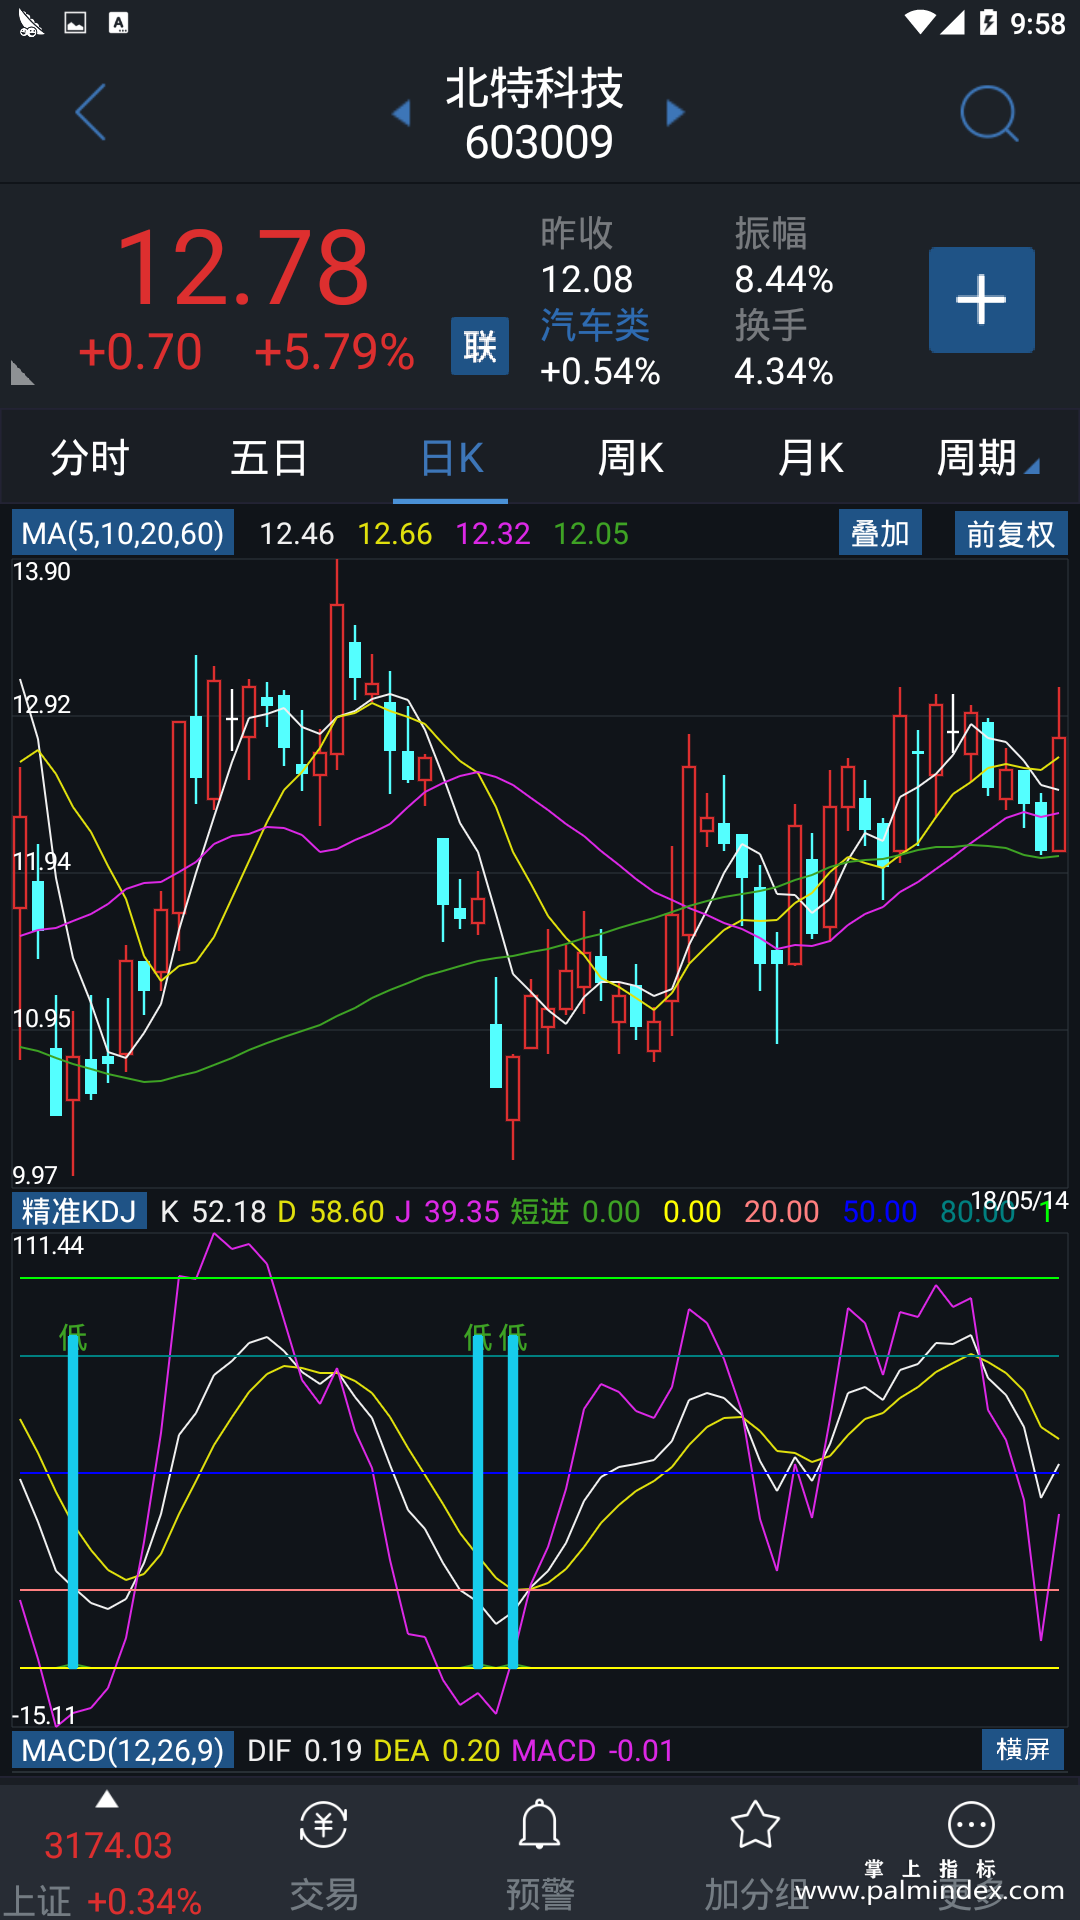Screen dimensions: 1080x1920
Task: Tap the battery status icon
Action: point(988,22)
